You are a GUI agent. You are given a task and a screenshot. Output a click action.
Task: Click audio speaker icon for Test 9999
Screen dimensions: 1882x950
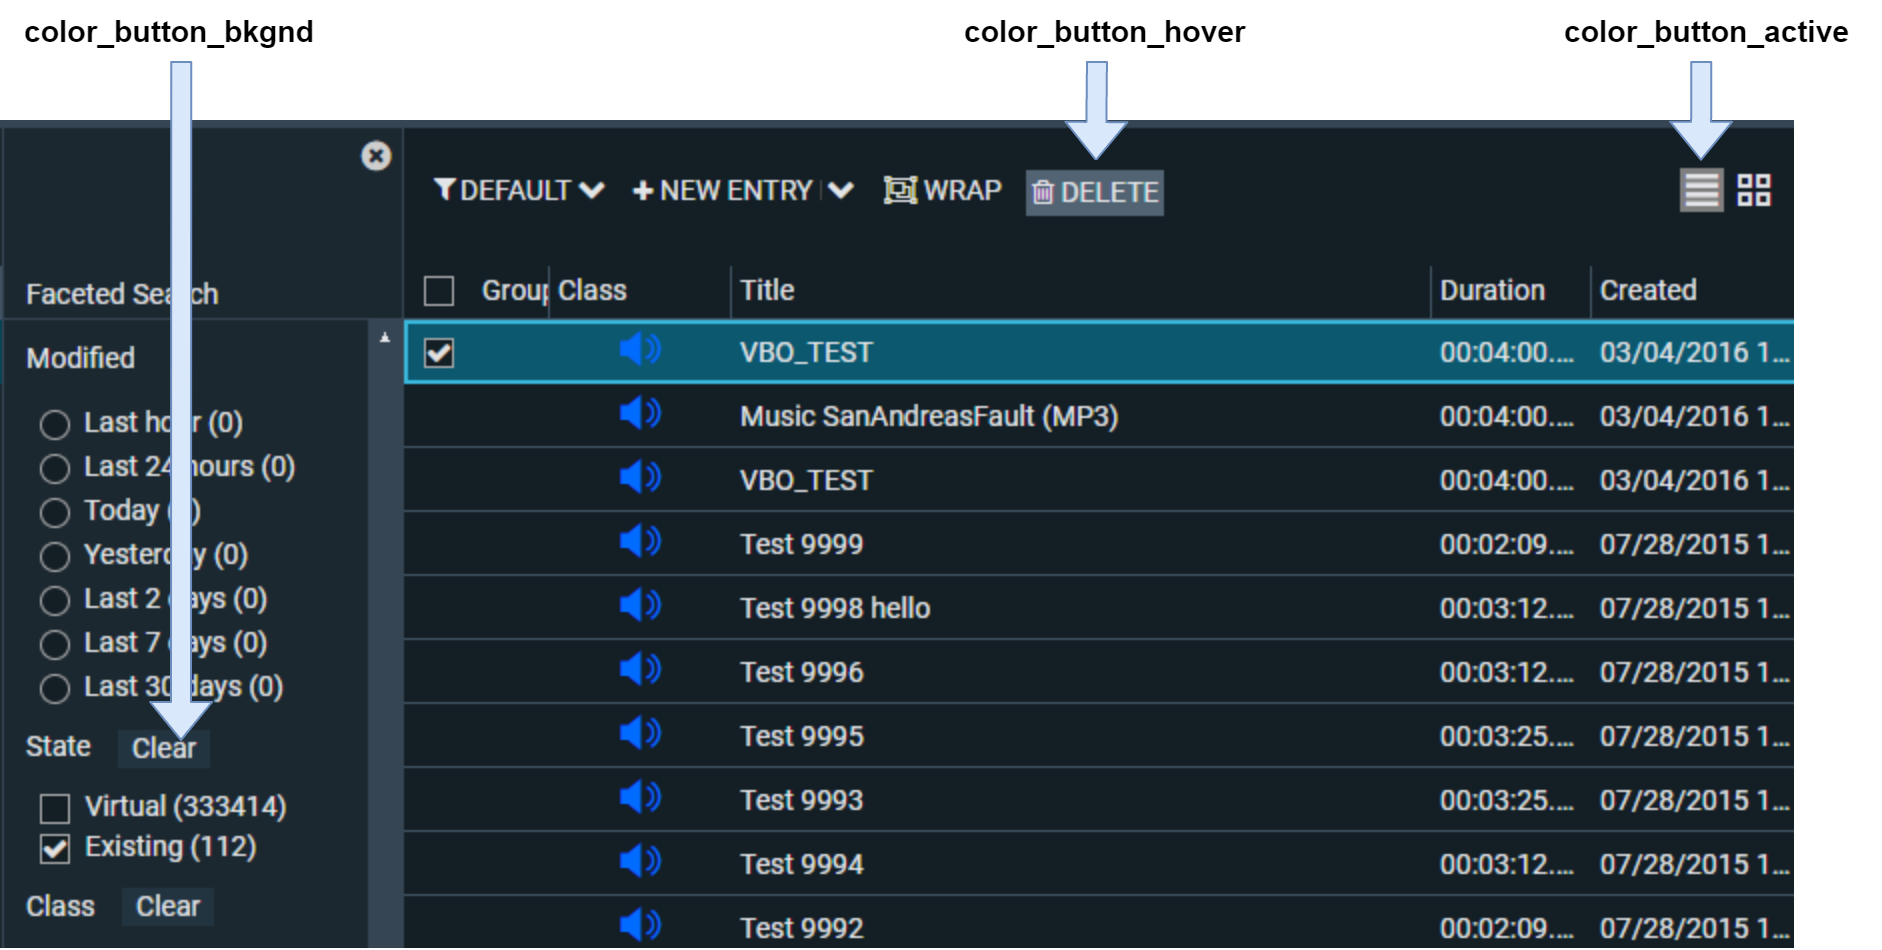point(639,542)
